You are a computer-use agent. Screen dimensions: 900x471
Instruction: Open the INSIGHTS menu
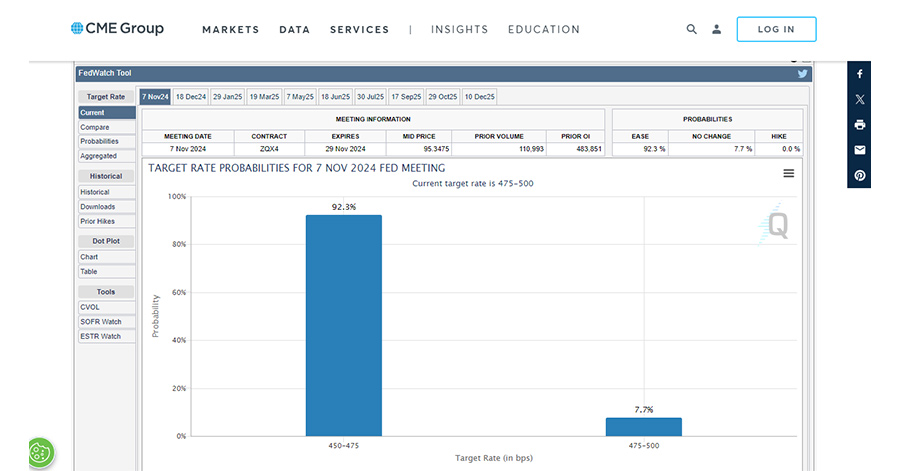tap(459, 29)
